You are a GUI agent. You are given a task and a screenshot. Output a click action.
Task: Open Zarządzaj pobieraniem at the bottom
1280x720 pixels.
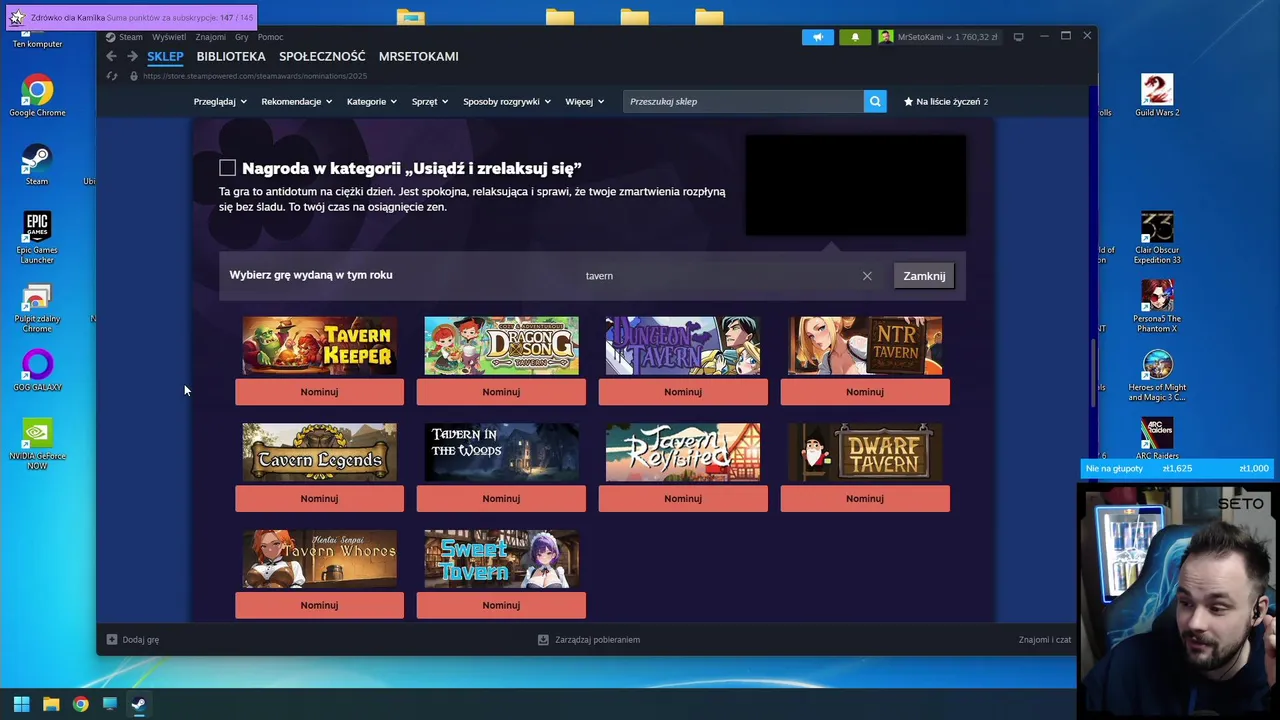coord(589,639)
